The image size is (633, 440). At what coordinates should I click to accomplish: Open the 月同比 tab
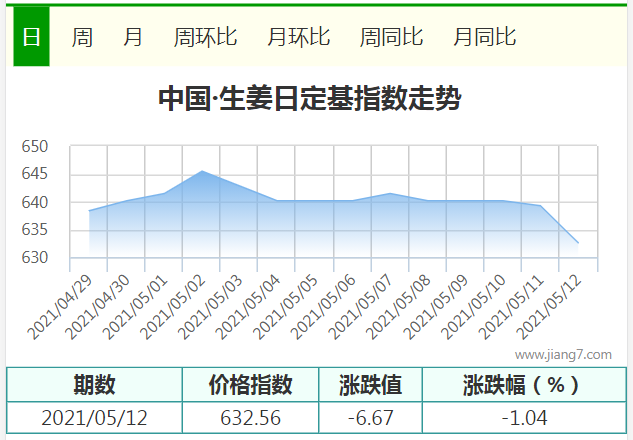[484, 37]
